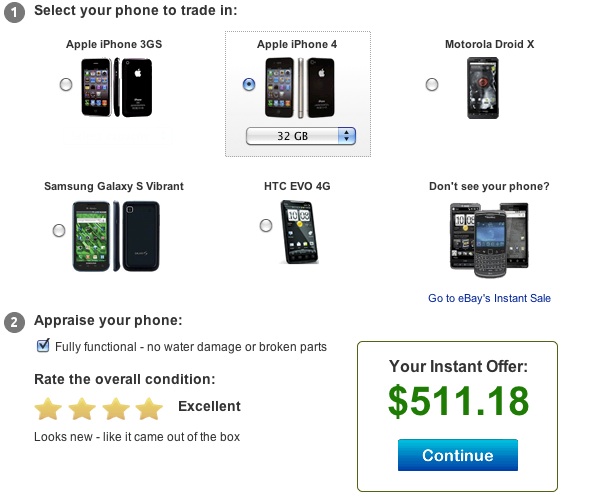Click the Samsung Galaxy S Vibrant image

[114, 235]
